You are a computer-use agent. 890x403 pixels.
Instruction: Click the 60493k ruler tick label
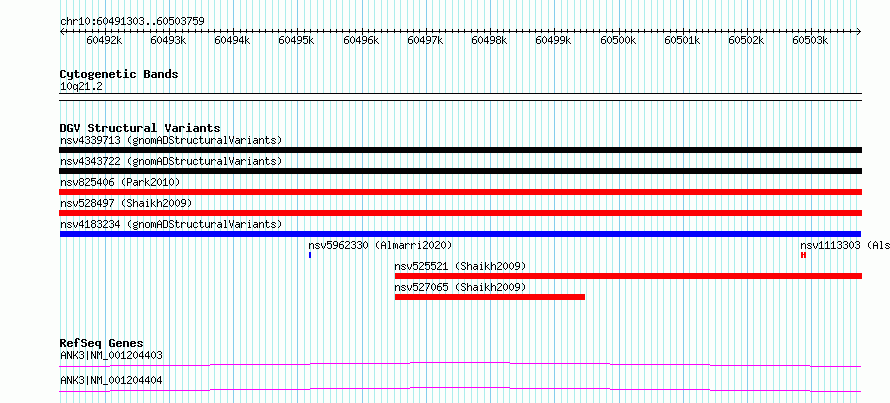point(168,40)
